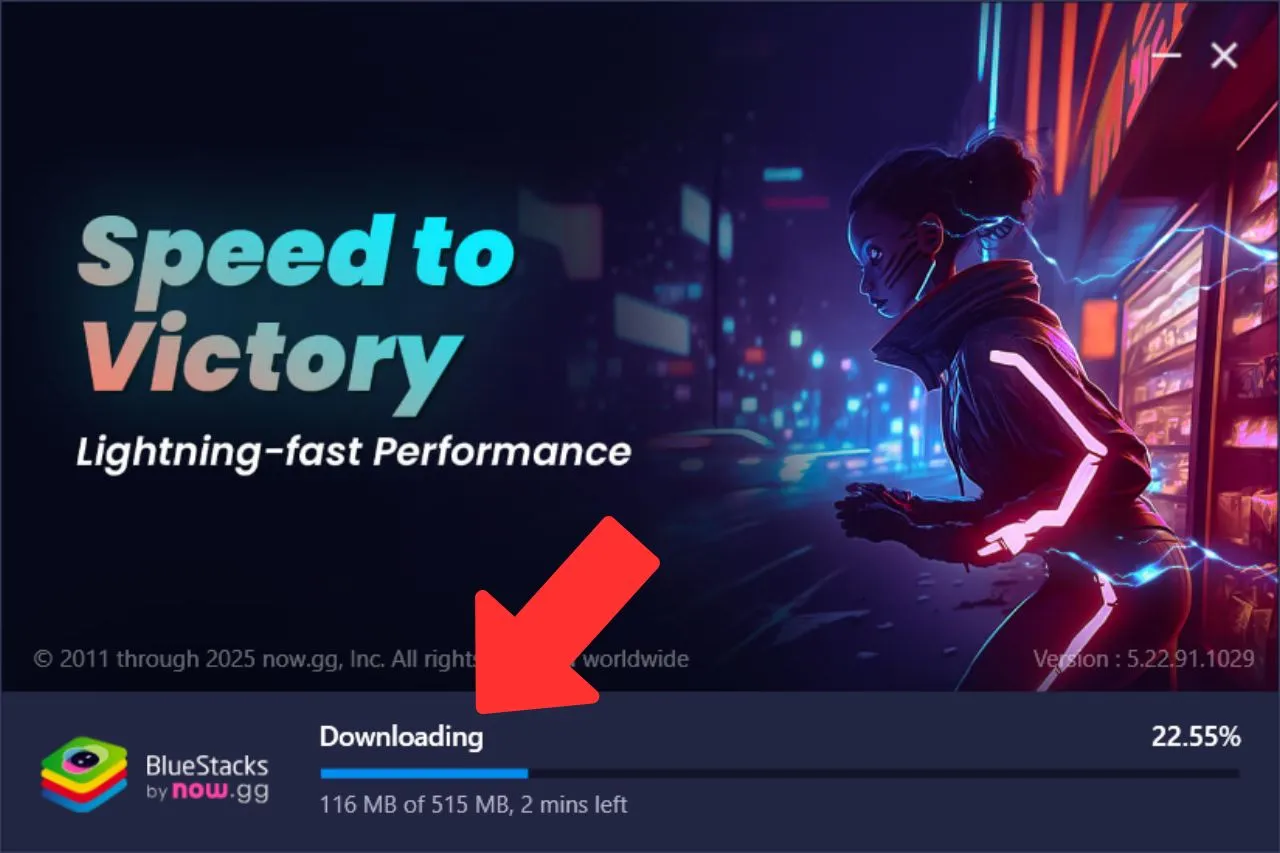Click the BlueStacks layered logo icon
Image resolution: width=1280 pixels, height=853 pixels.
84,774
